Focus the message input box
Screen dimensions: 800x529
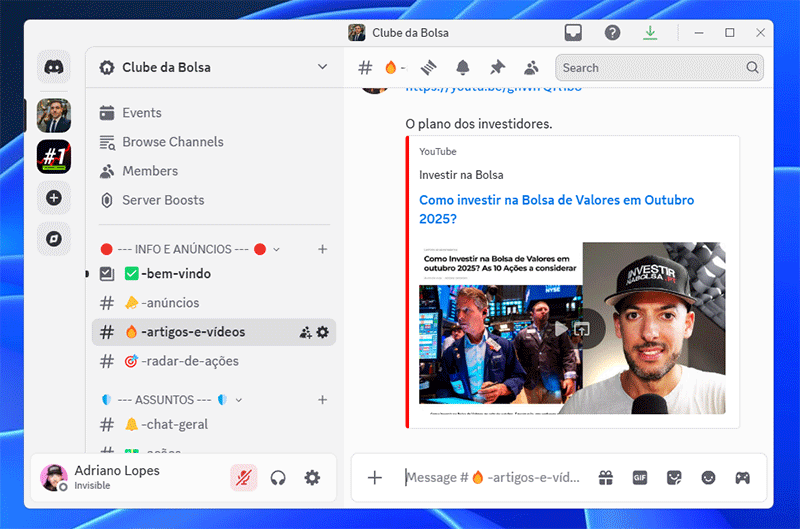coord(493,477)
